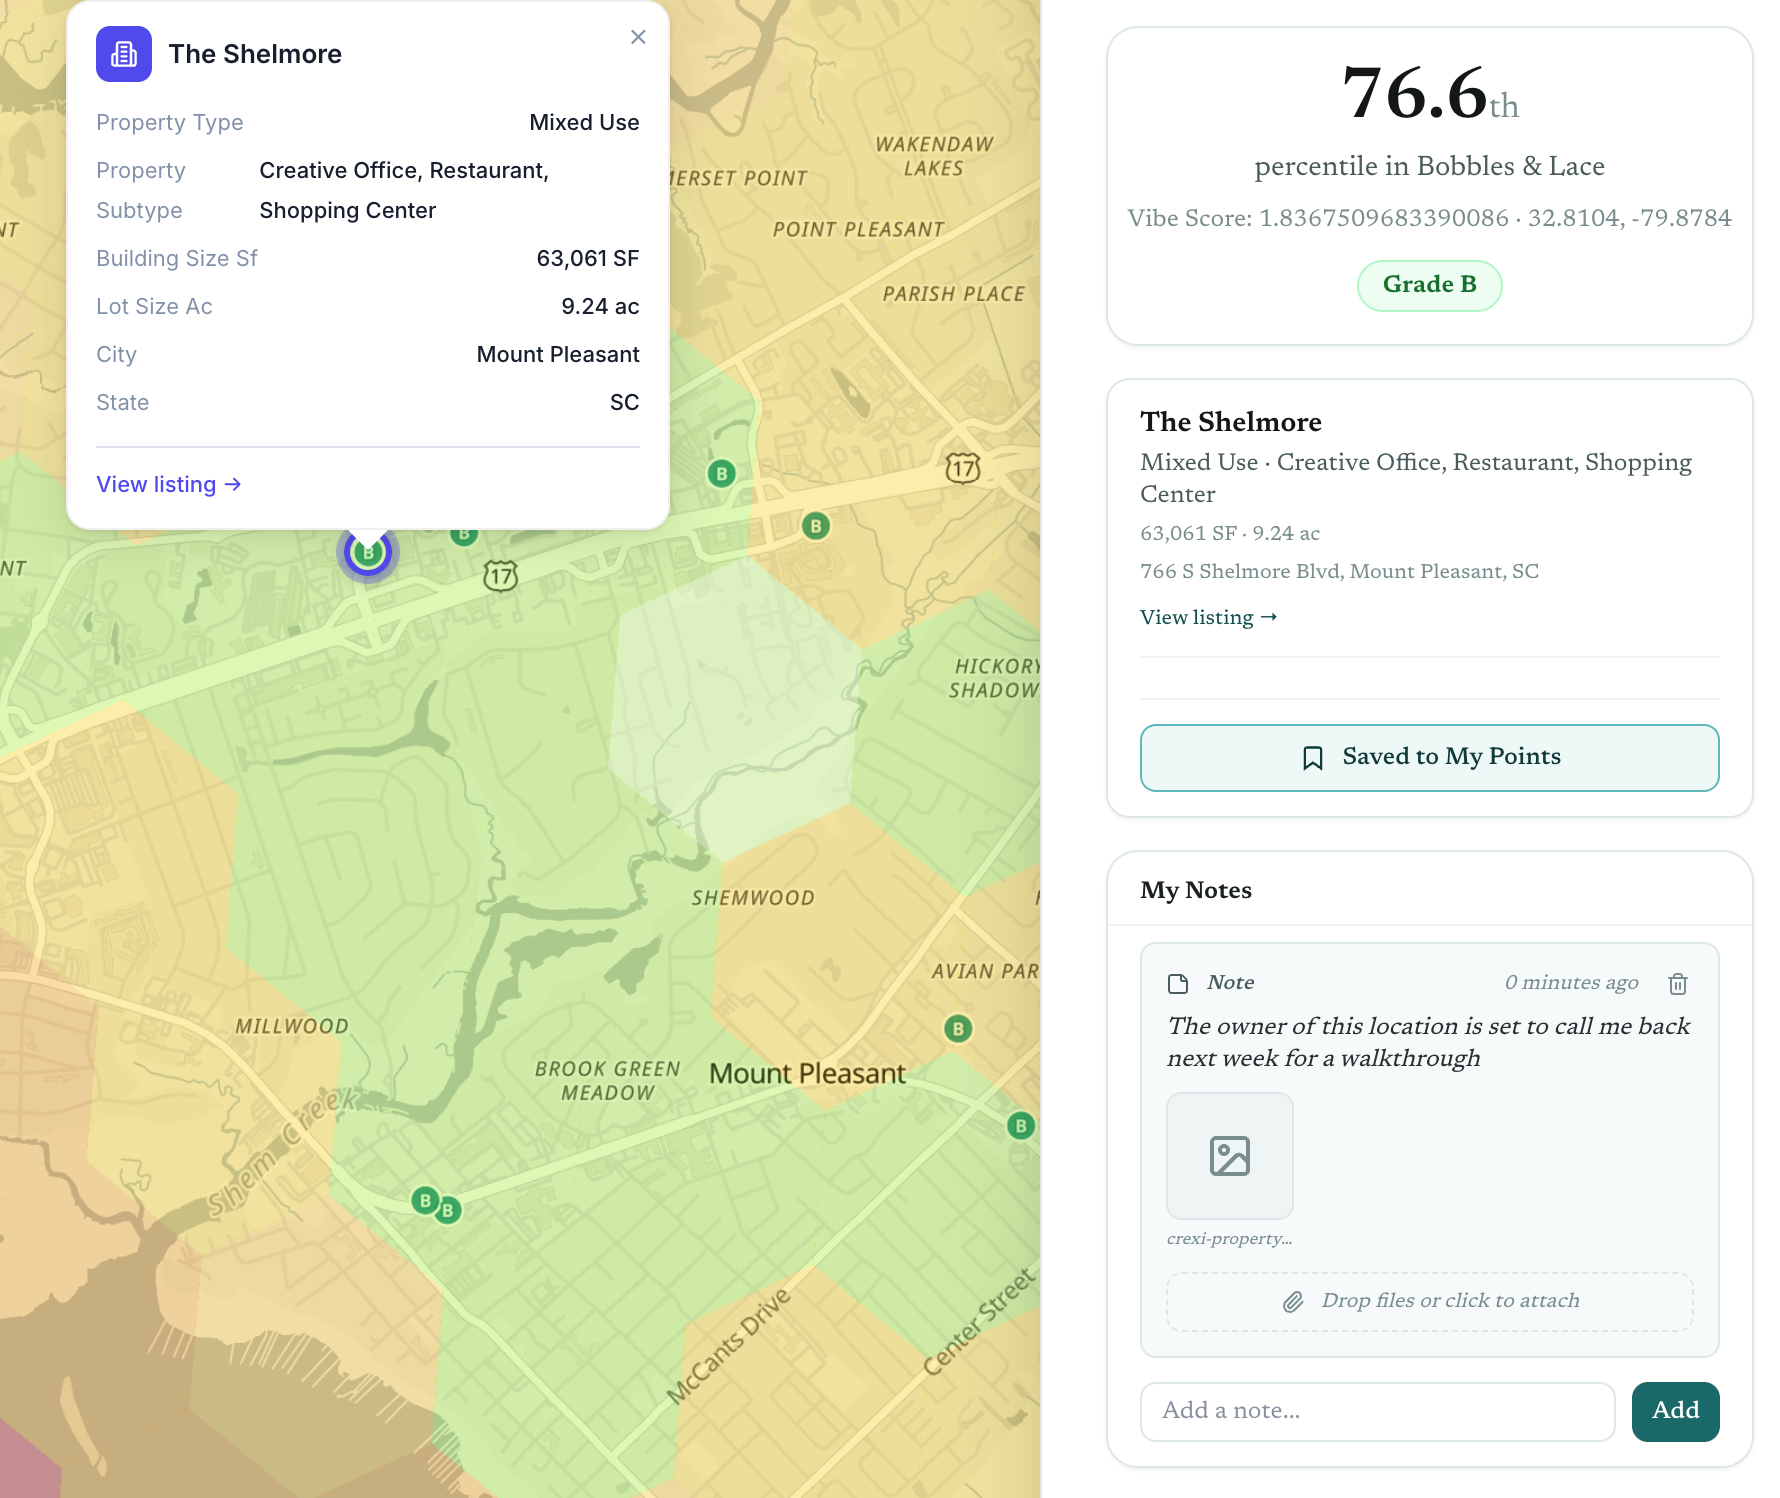Close The Shelmore property popup
1780x1498 pixels.
pyautogui.click(x=638, y=37)
